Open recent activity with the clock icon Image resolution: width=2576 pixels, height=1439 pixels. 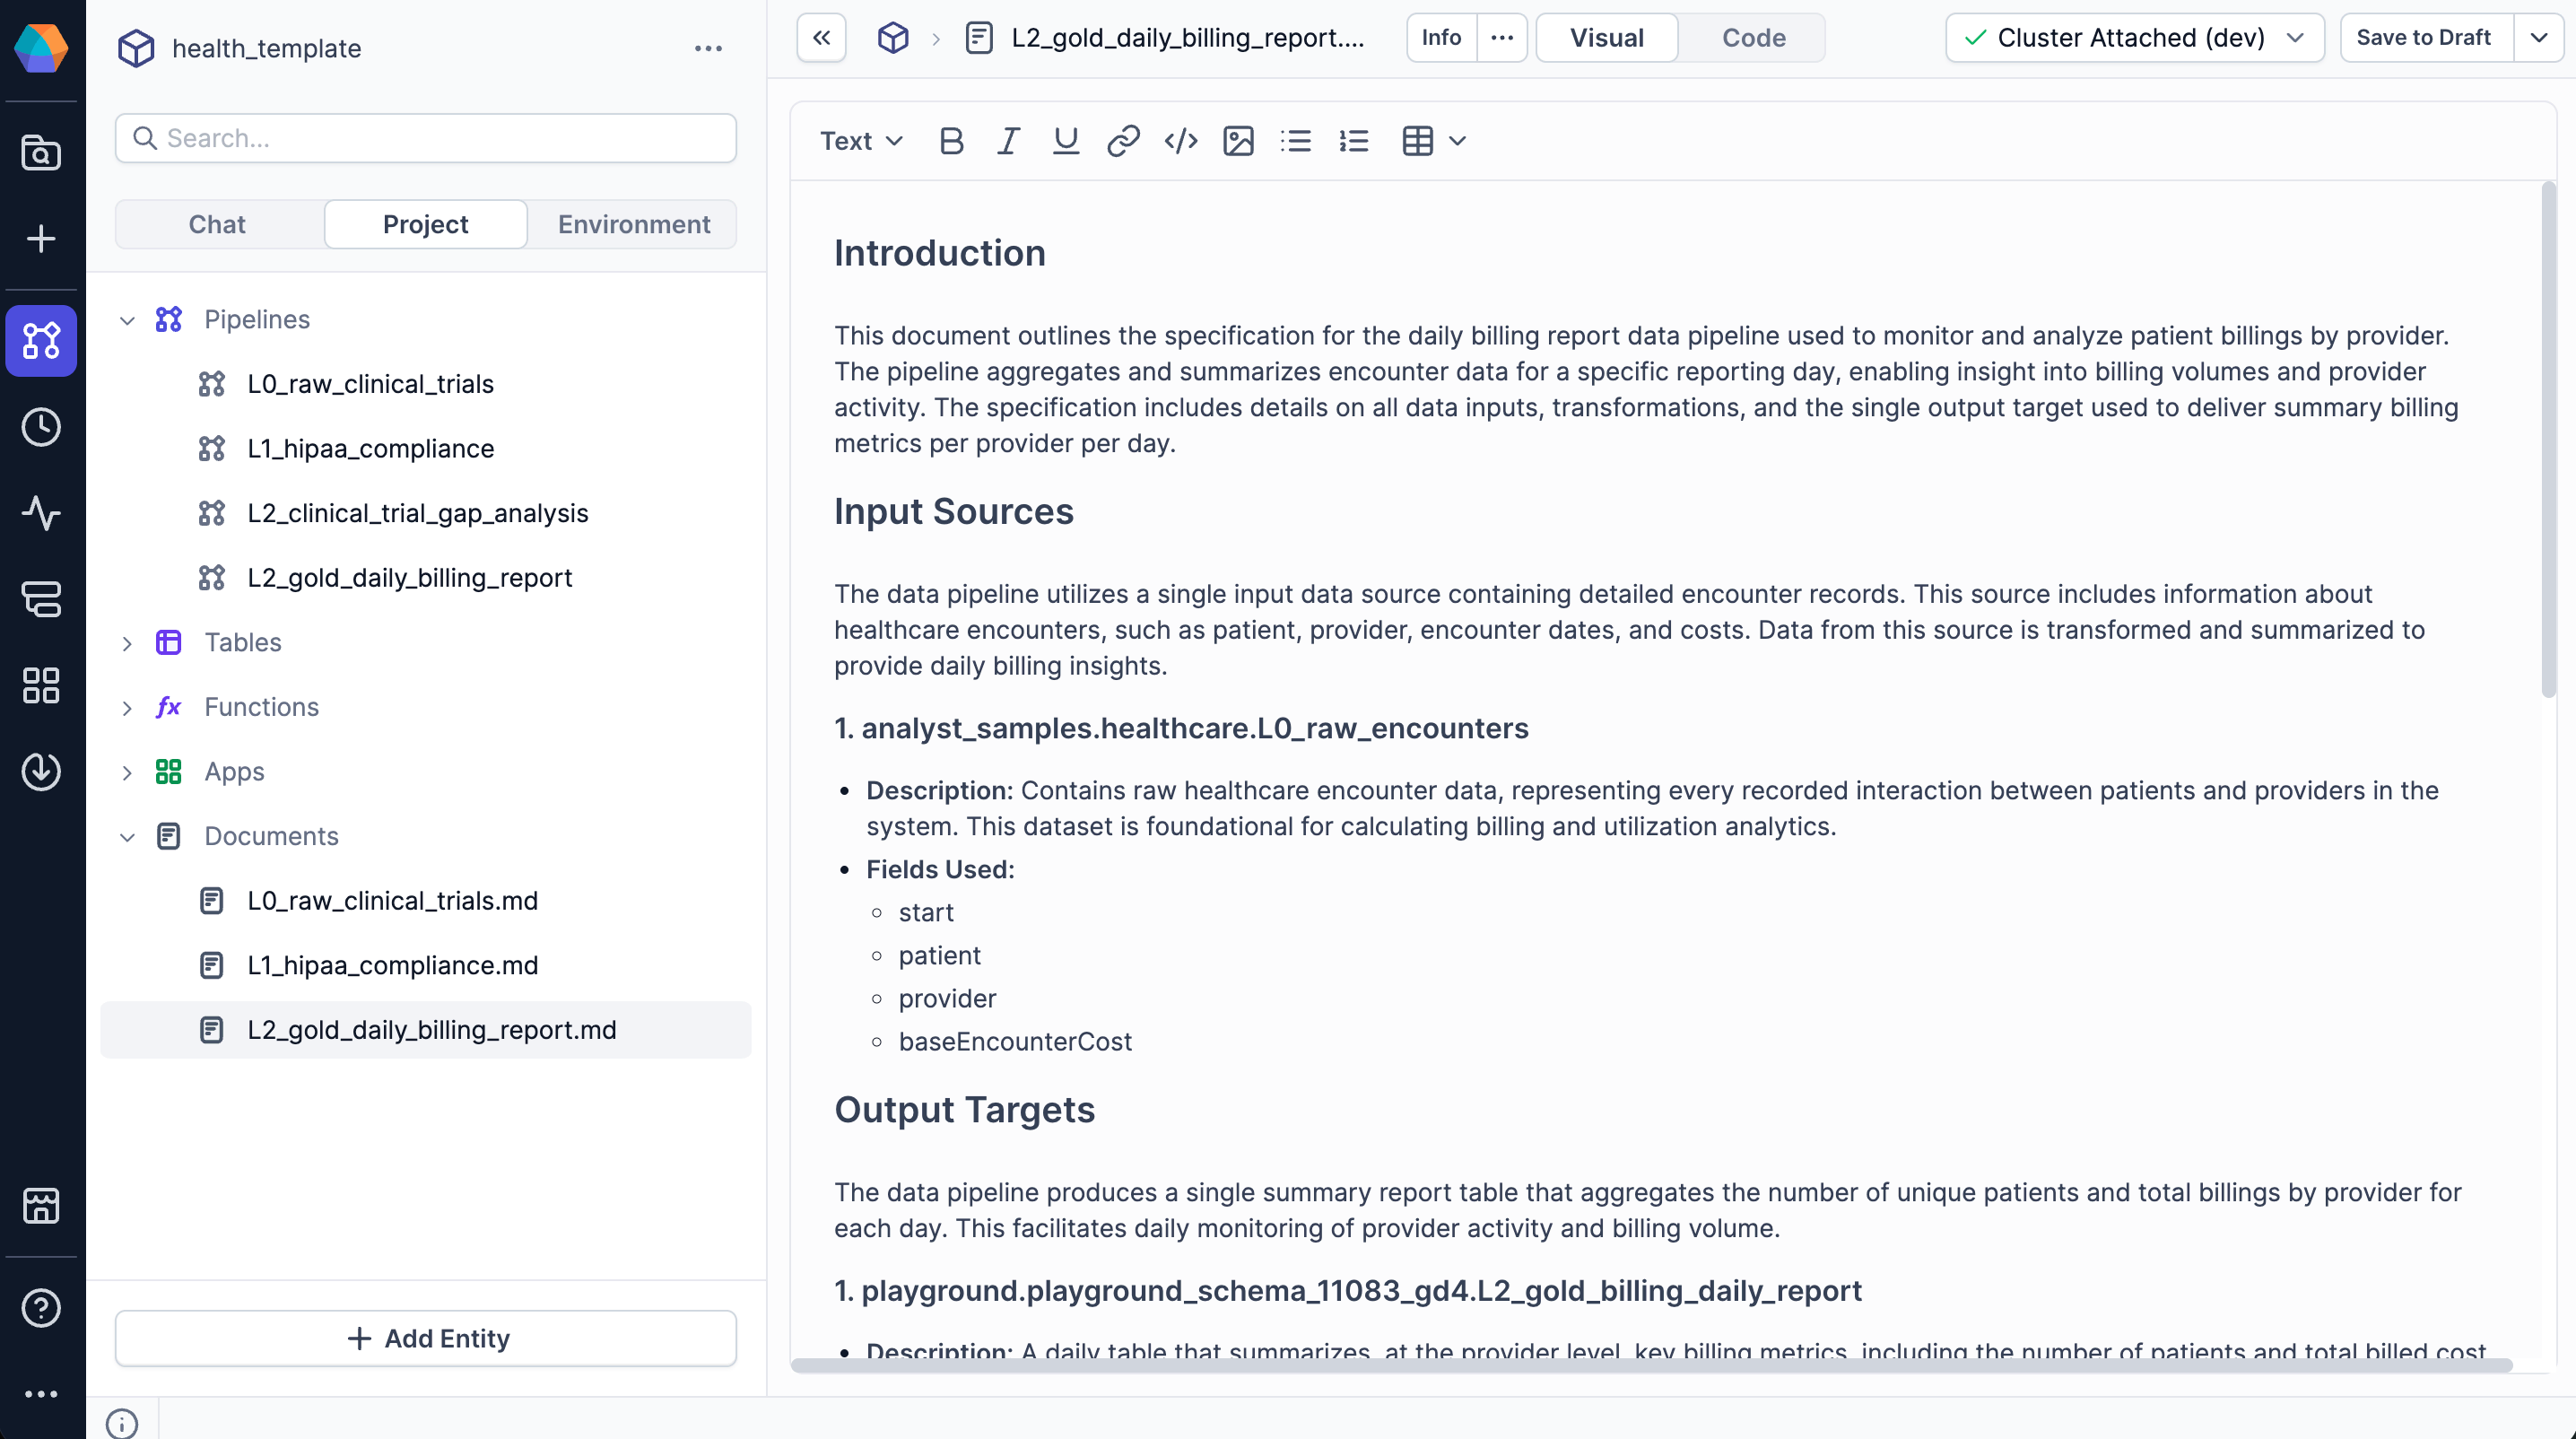[41, 427]
